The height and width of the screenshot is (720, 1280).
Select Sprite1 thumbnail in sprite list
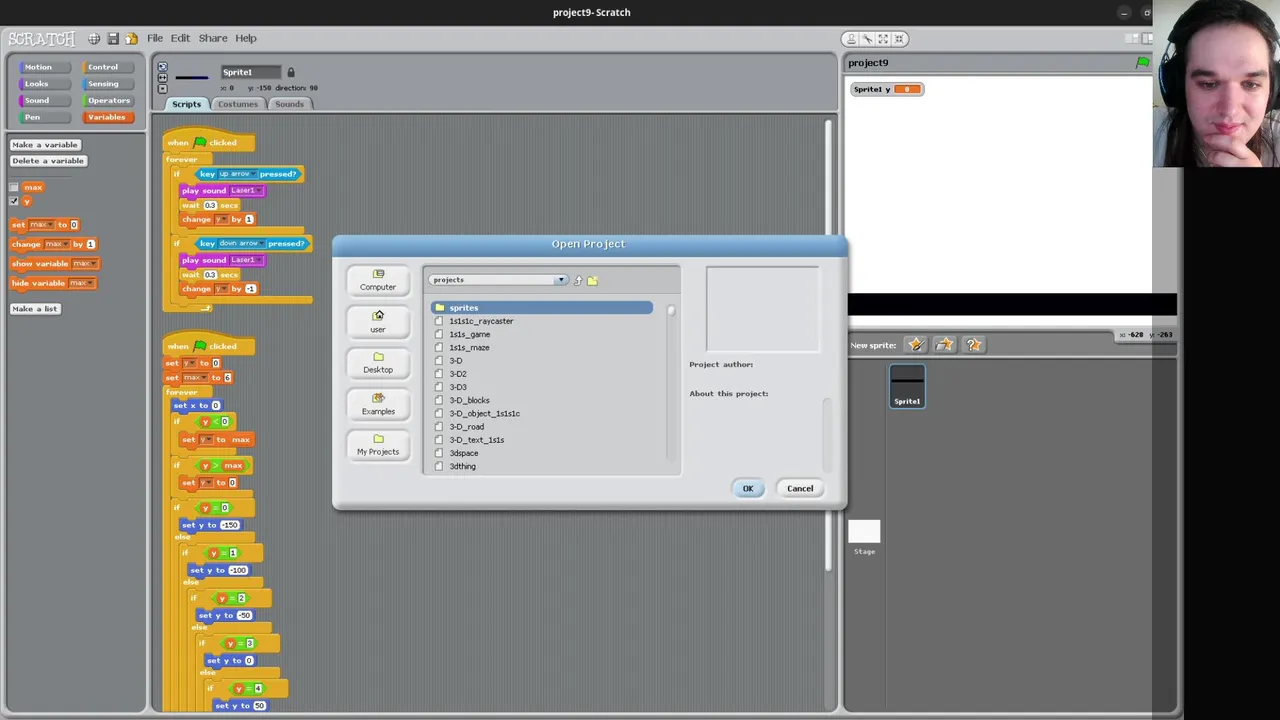(x=907, y=387)
